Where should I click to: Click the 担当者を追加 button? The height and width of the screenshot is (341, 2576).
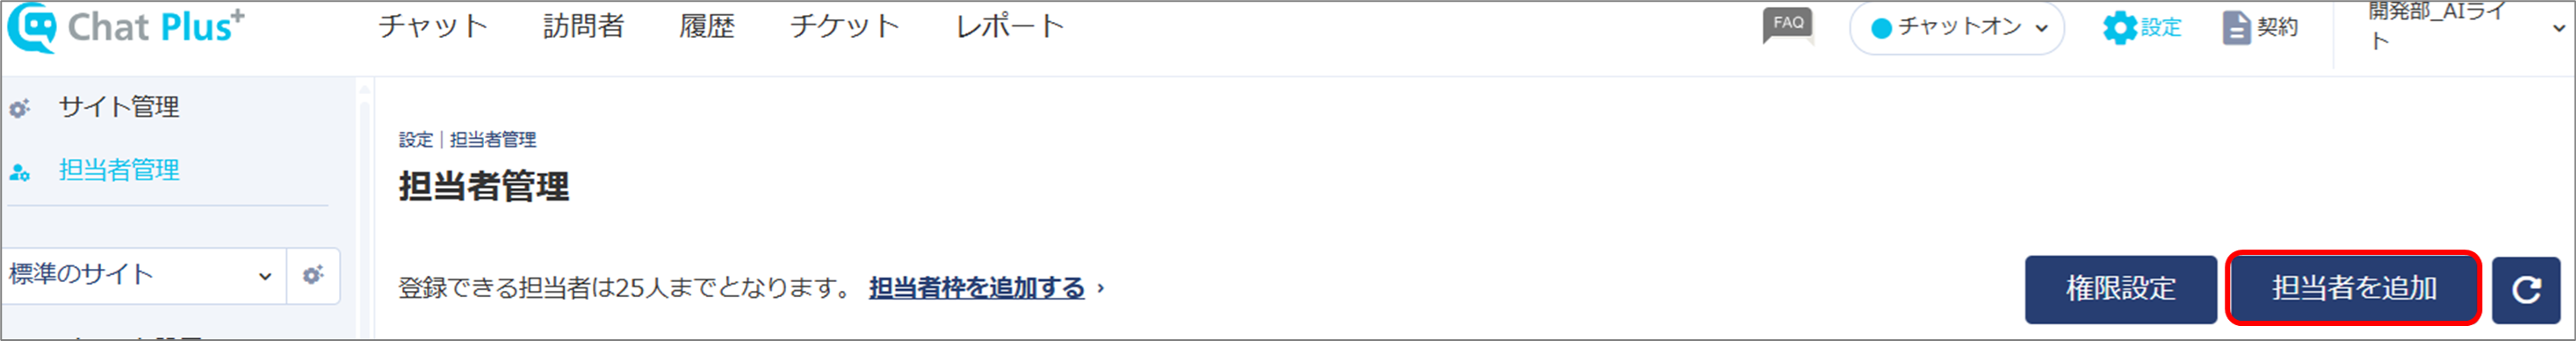point(2354,288)
